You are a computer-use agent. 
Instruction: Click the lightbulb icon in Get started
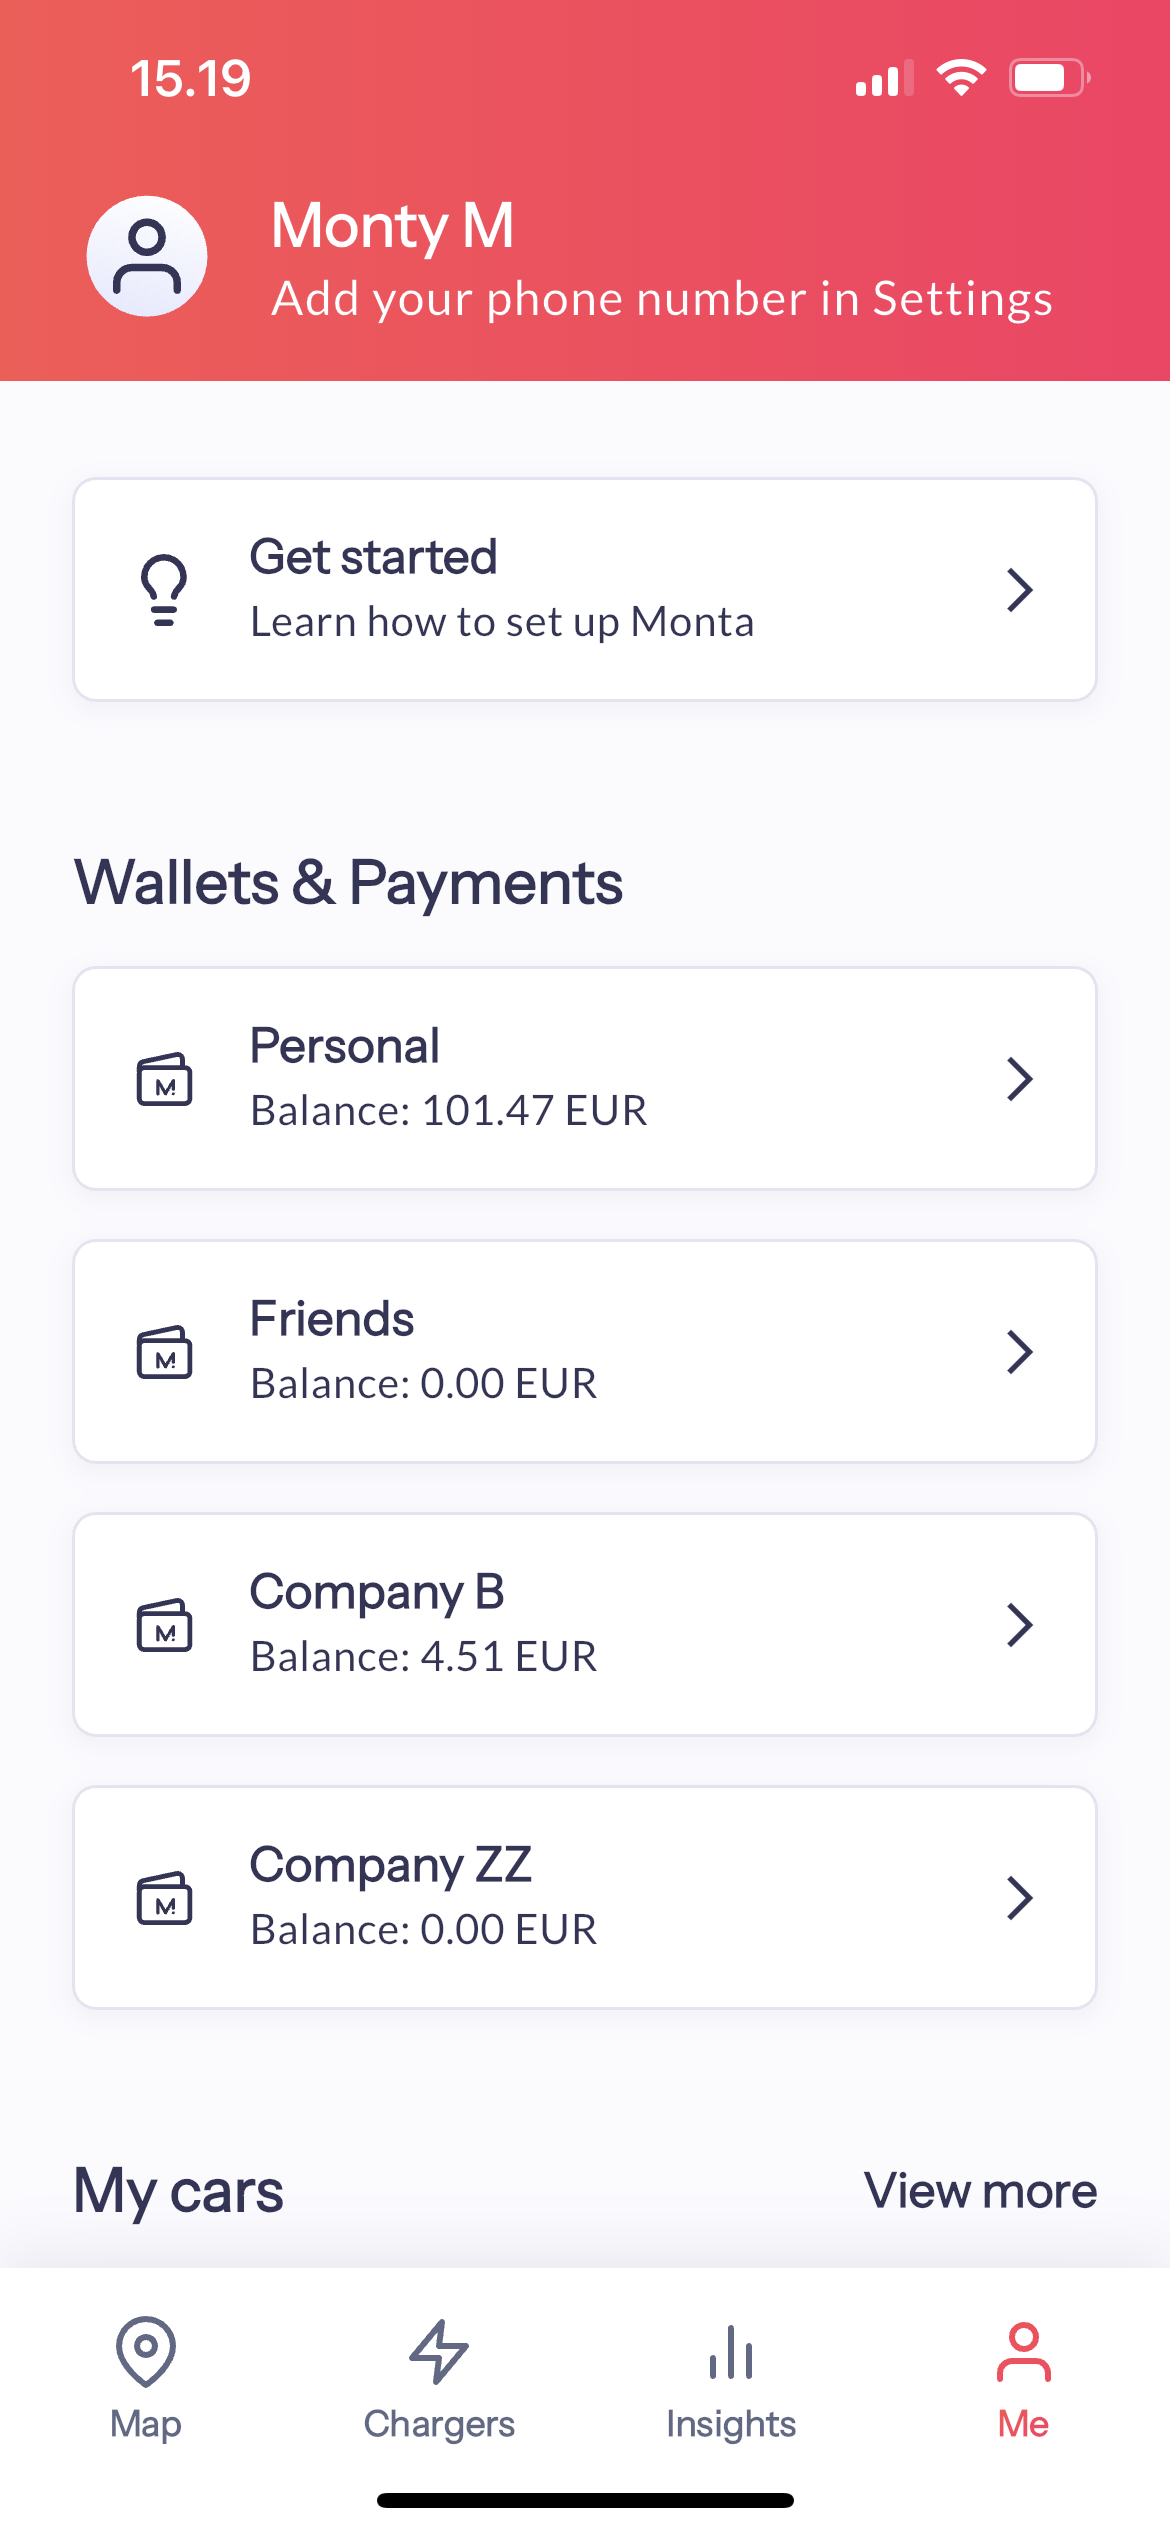coord(164,590)
